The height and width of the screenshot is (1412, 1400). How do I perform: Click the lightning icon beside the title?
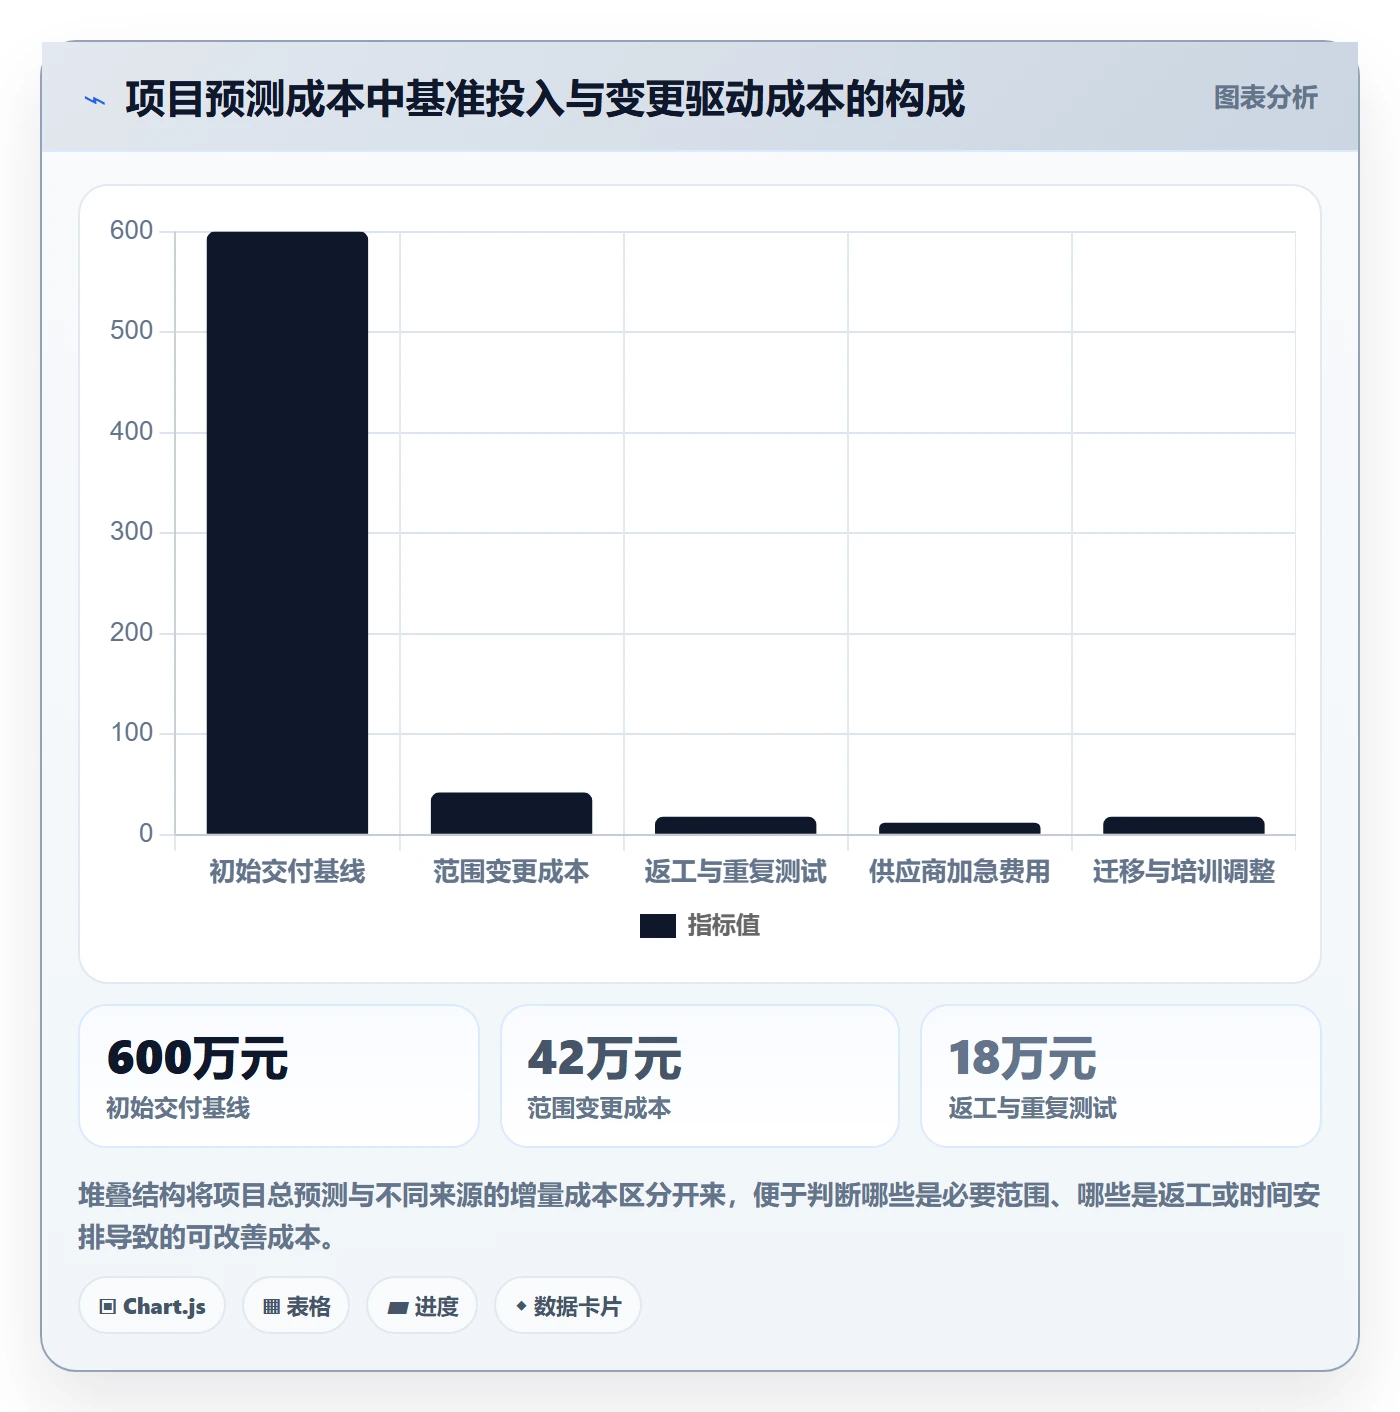tap(95, 100)
